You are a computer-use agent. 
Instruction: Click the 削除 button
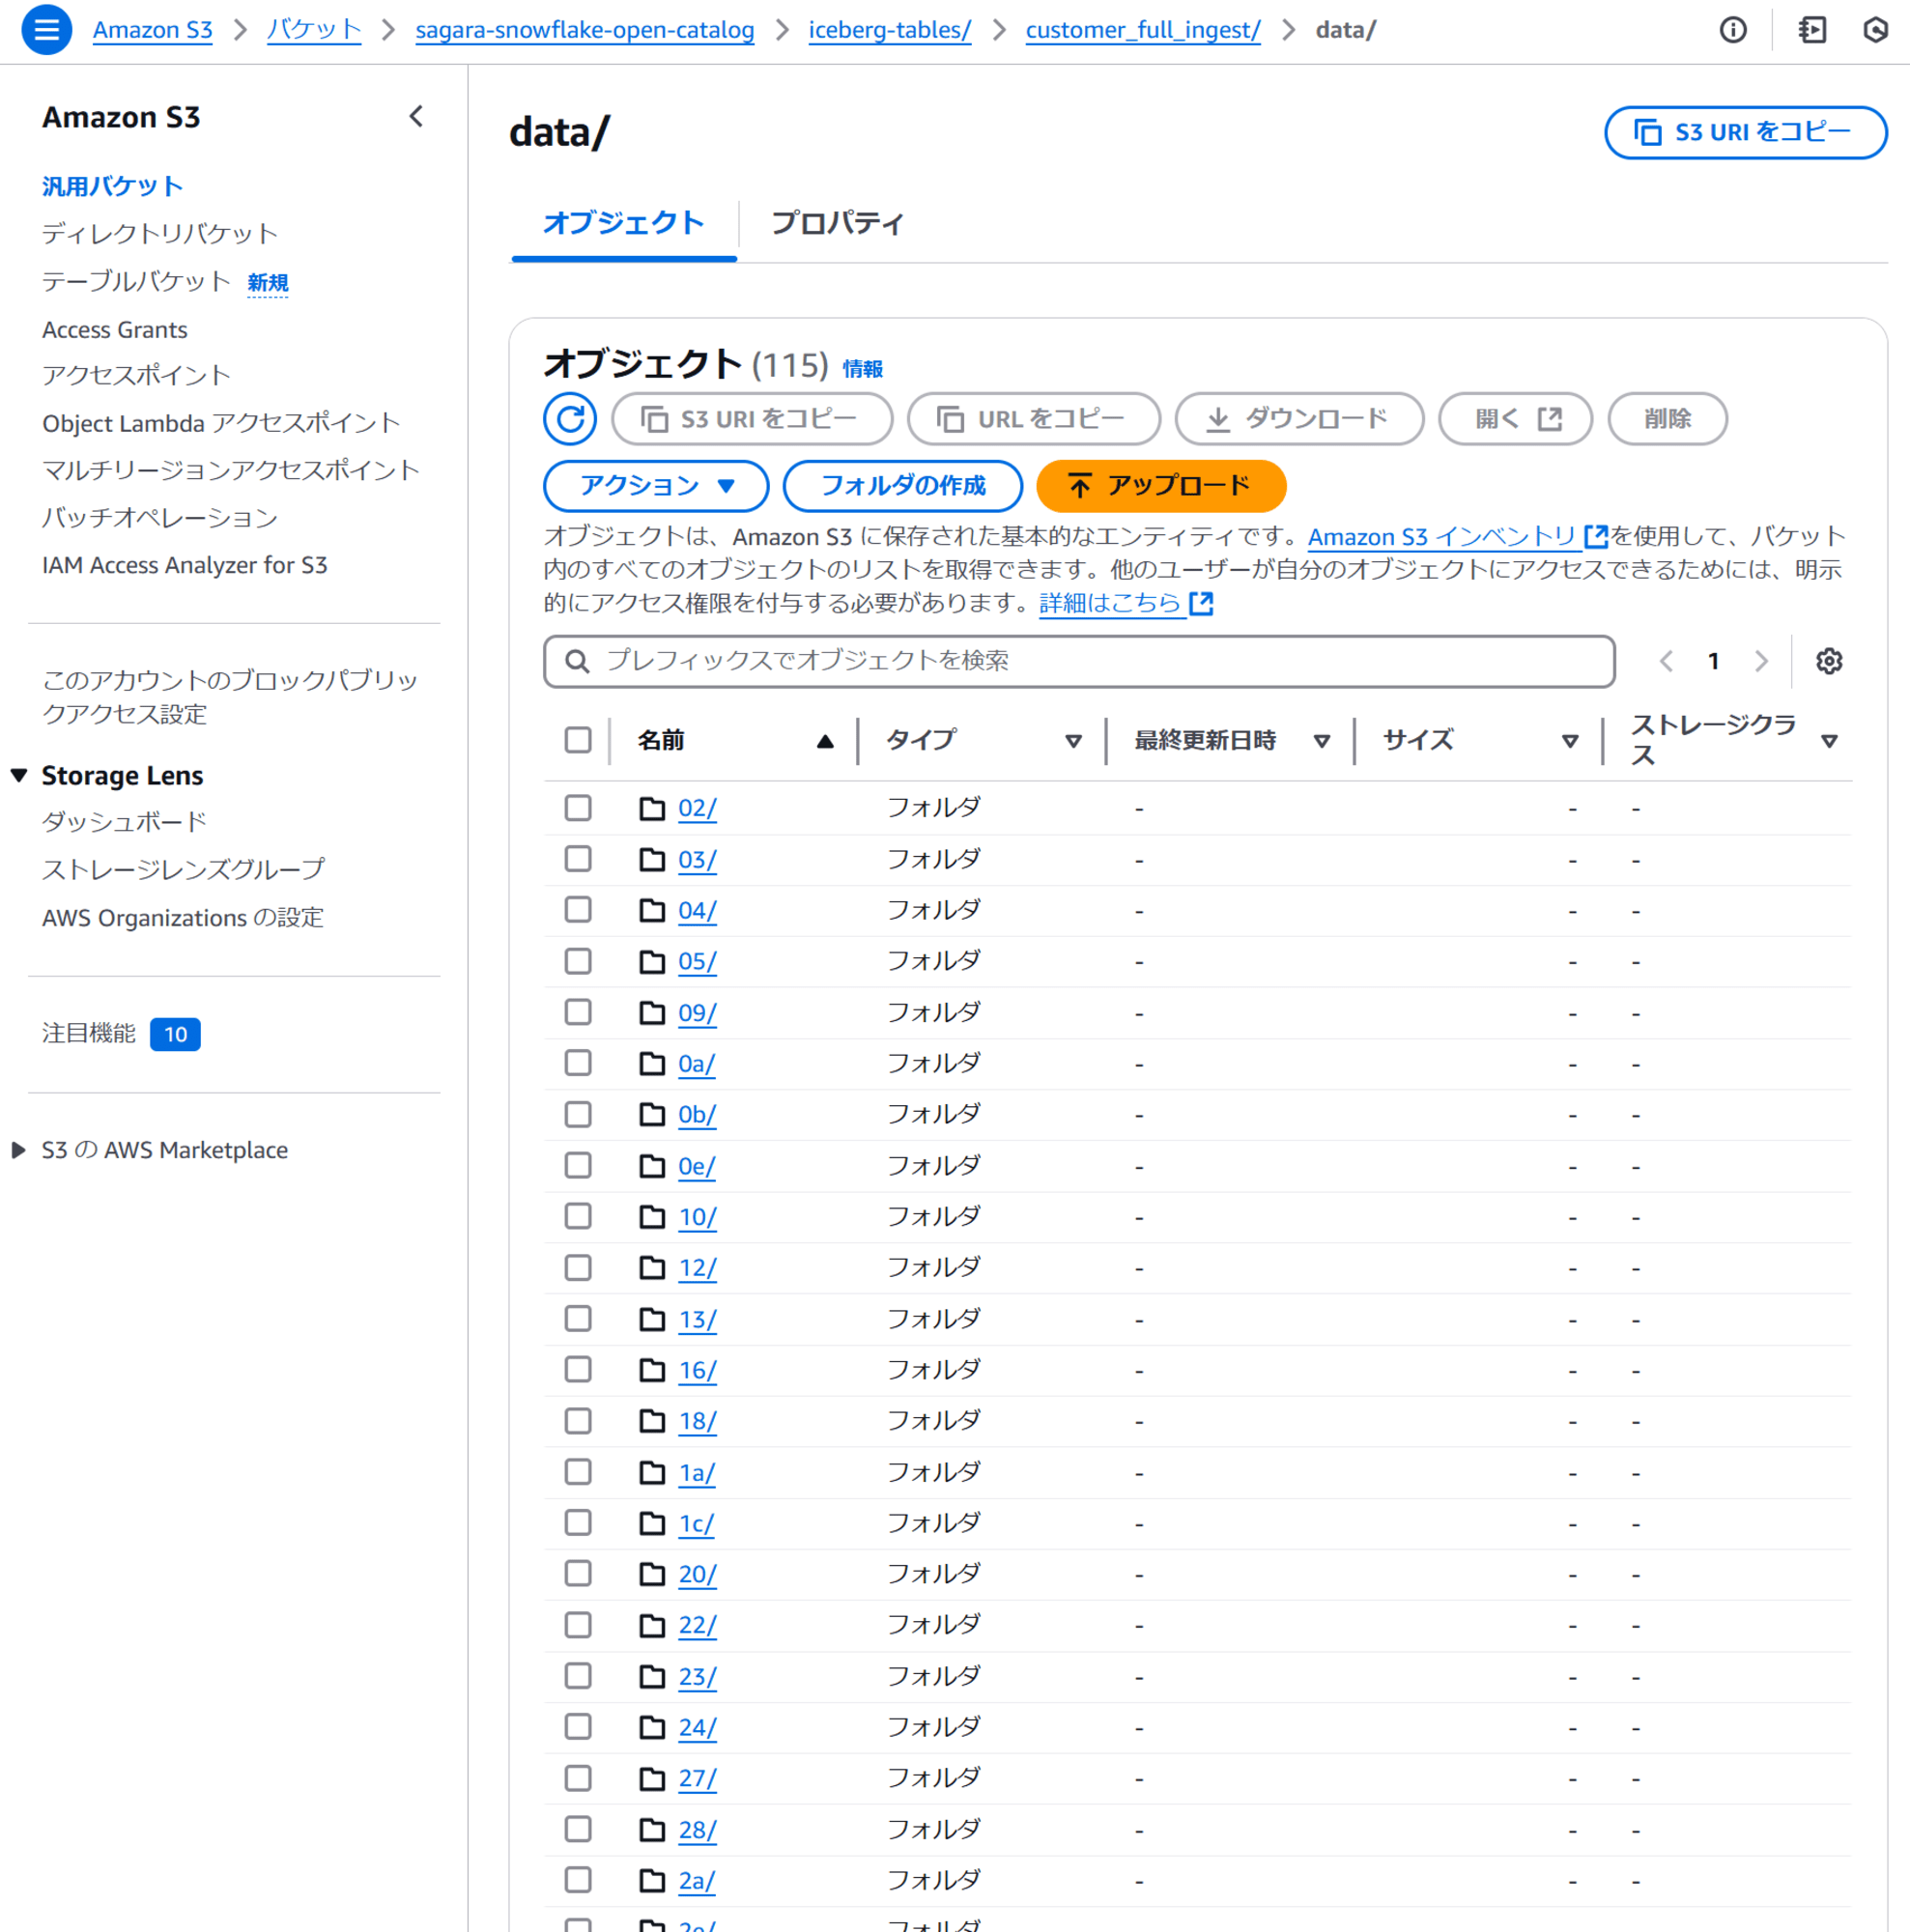pos(1667,419)
